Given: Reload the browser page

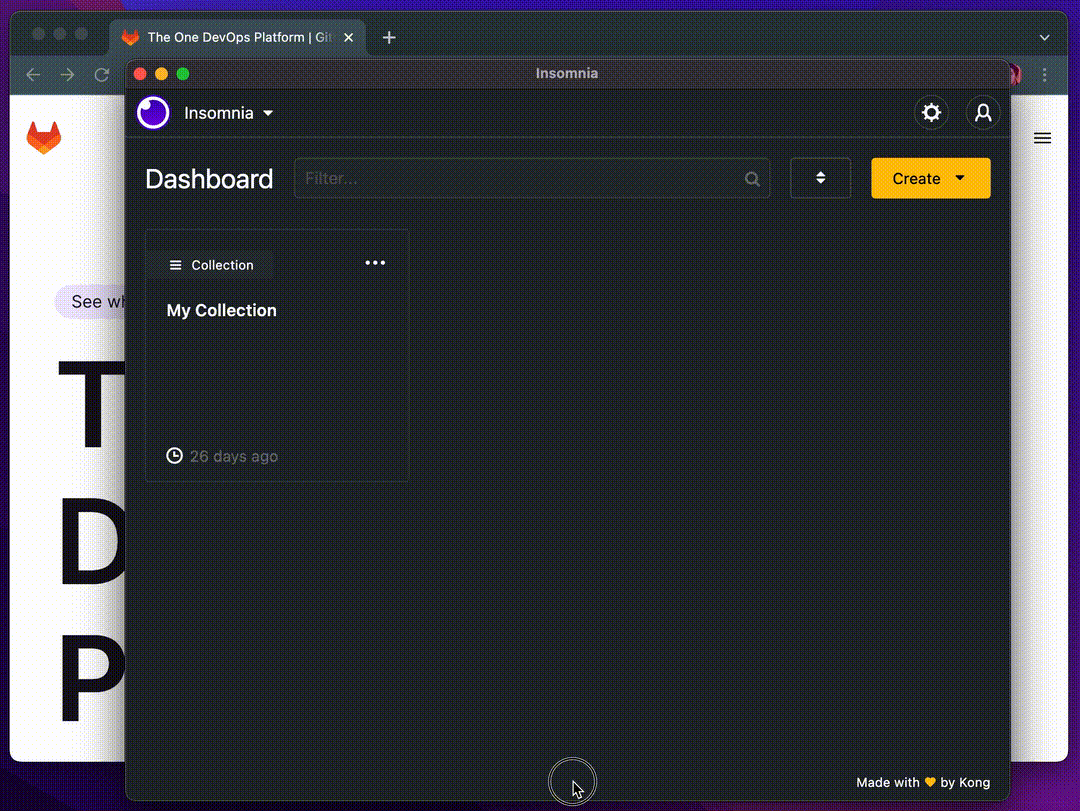Looking at the screenshot, I should click(x=102, y=74).
